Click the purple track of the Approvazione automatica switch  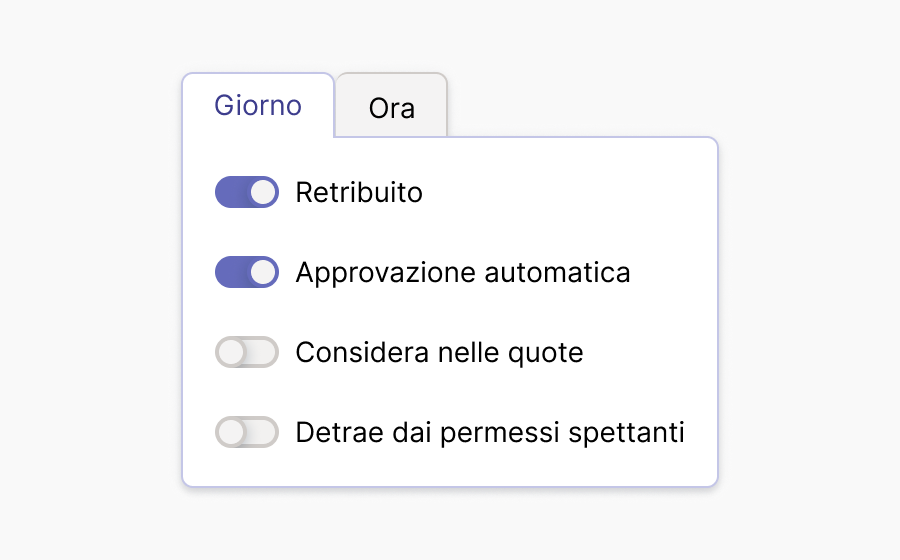pyautogui.click(x=231, y=272)
